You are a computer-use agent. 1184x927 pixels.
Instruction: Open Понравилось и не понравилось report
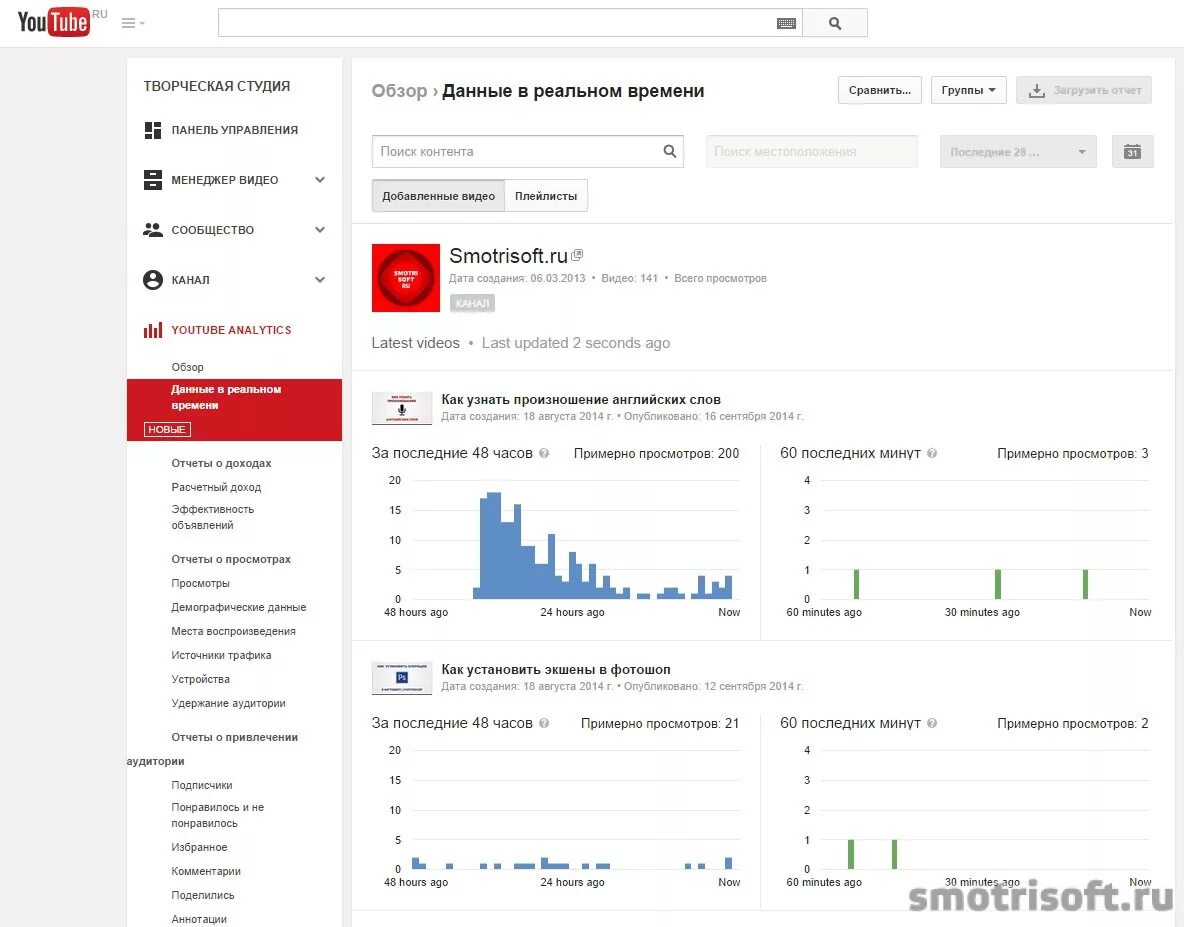coord(217,815)
